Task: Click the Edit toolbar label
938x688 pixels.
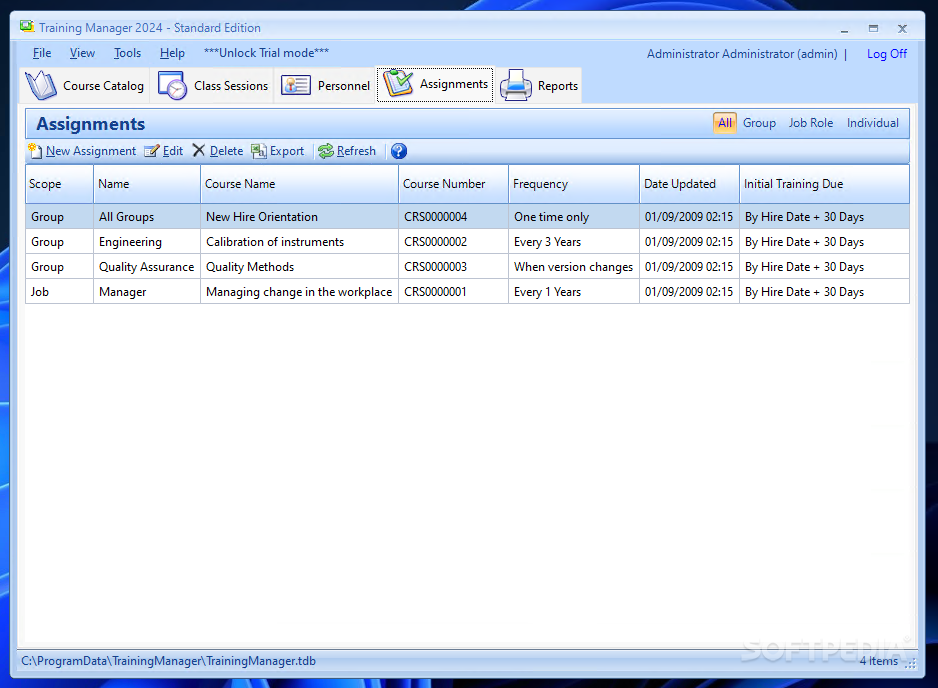Action: pyautogui.click(x=173, y=151)
